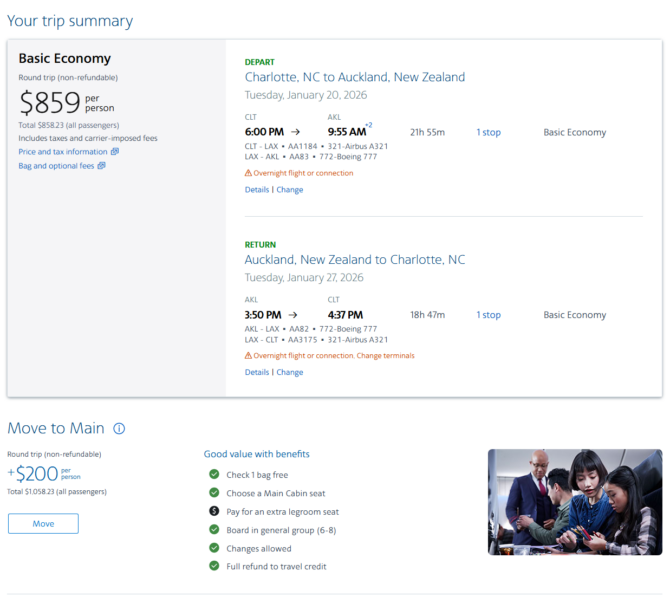Show the 1 stop info for departing flight
This screenshot has height=597, width=670.
(488, 132)
